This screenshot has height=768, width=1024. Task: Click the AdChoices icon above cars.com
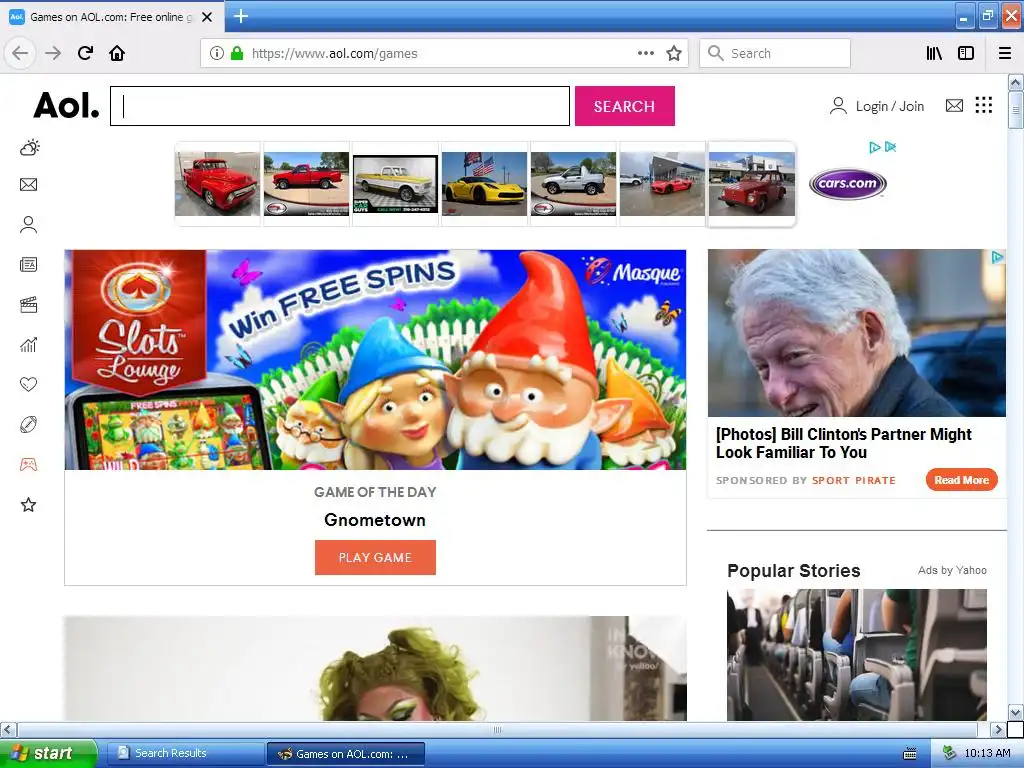point(874,147)
